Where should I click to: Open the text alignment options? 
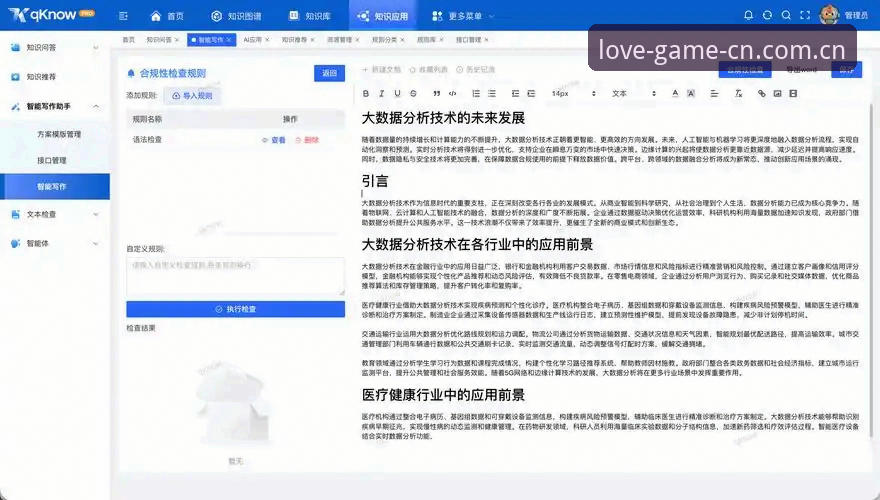click(714, 94)
